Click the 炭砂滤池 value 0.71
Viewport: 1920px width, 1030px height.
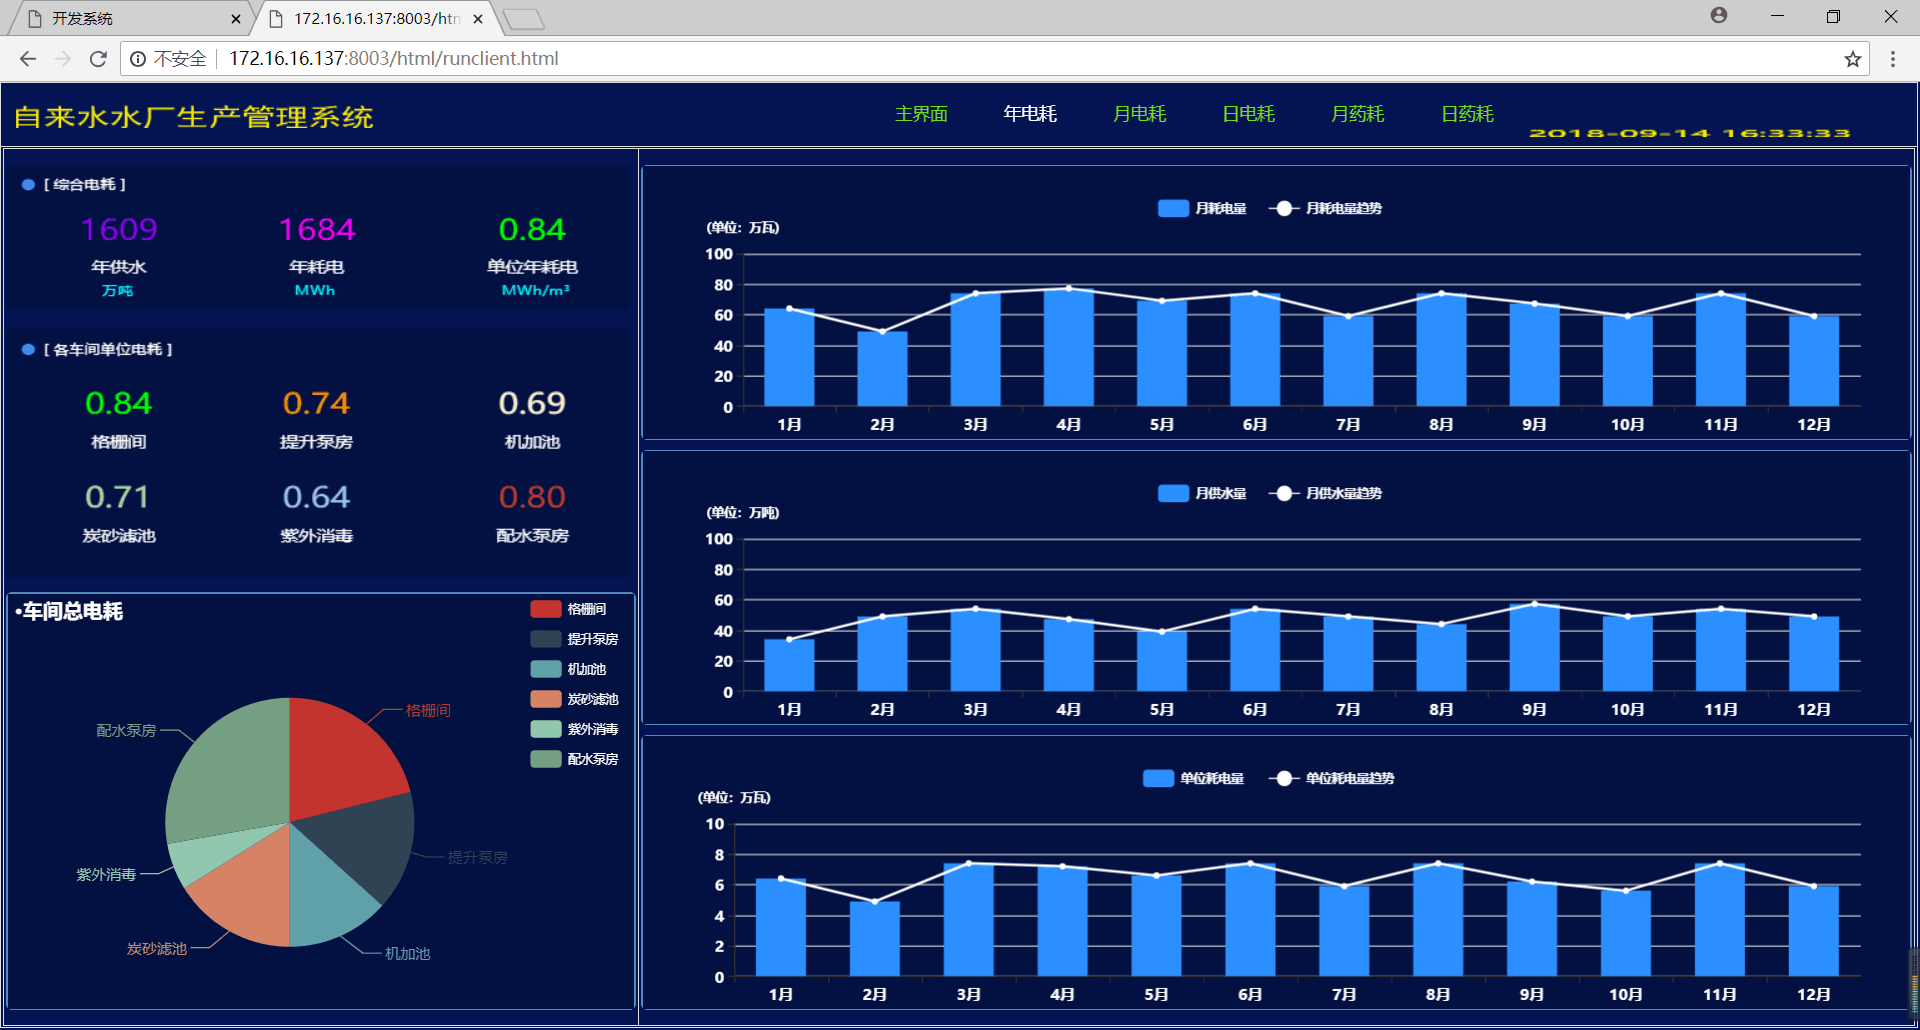pos(118,497)
